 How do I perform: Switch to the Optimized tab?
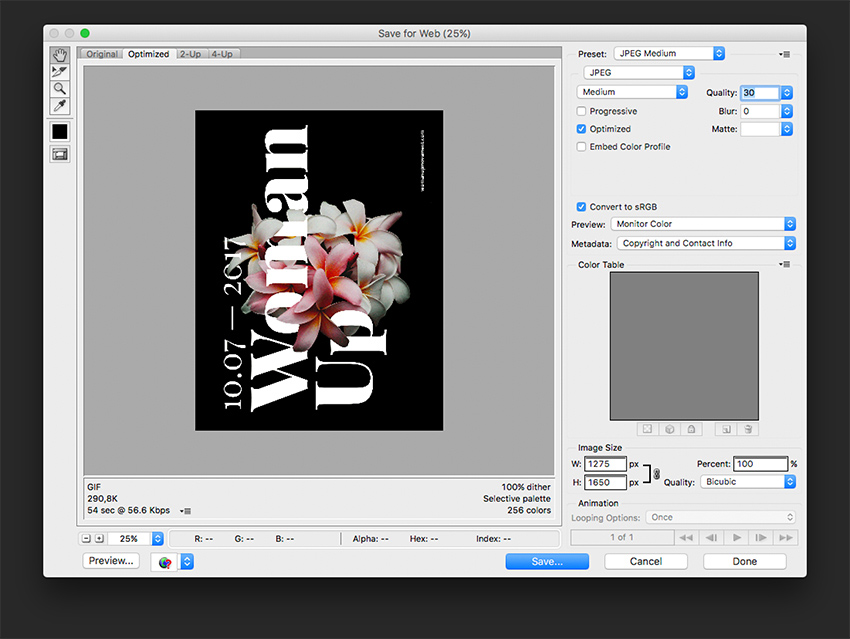149,54
